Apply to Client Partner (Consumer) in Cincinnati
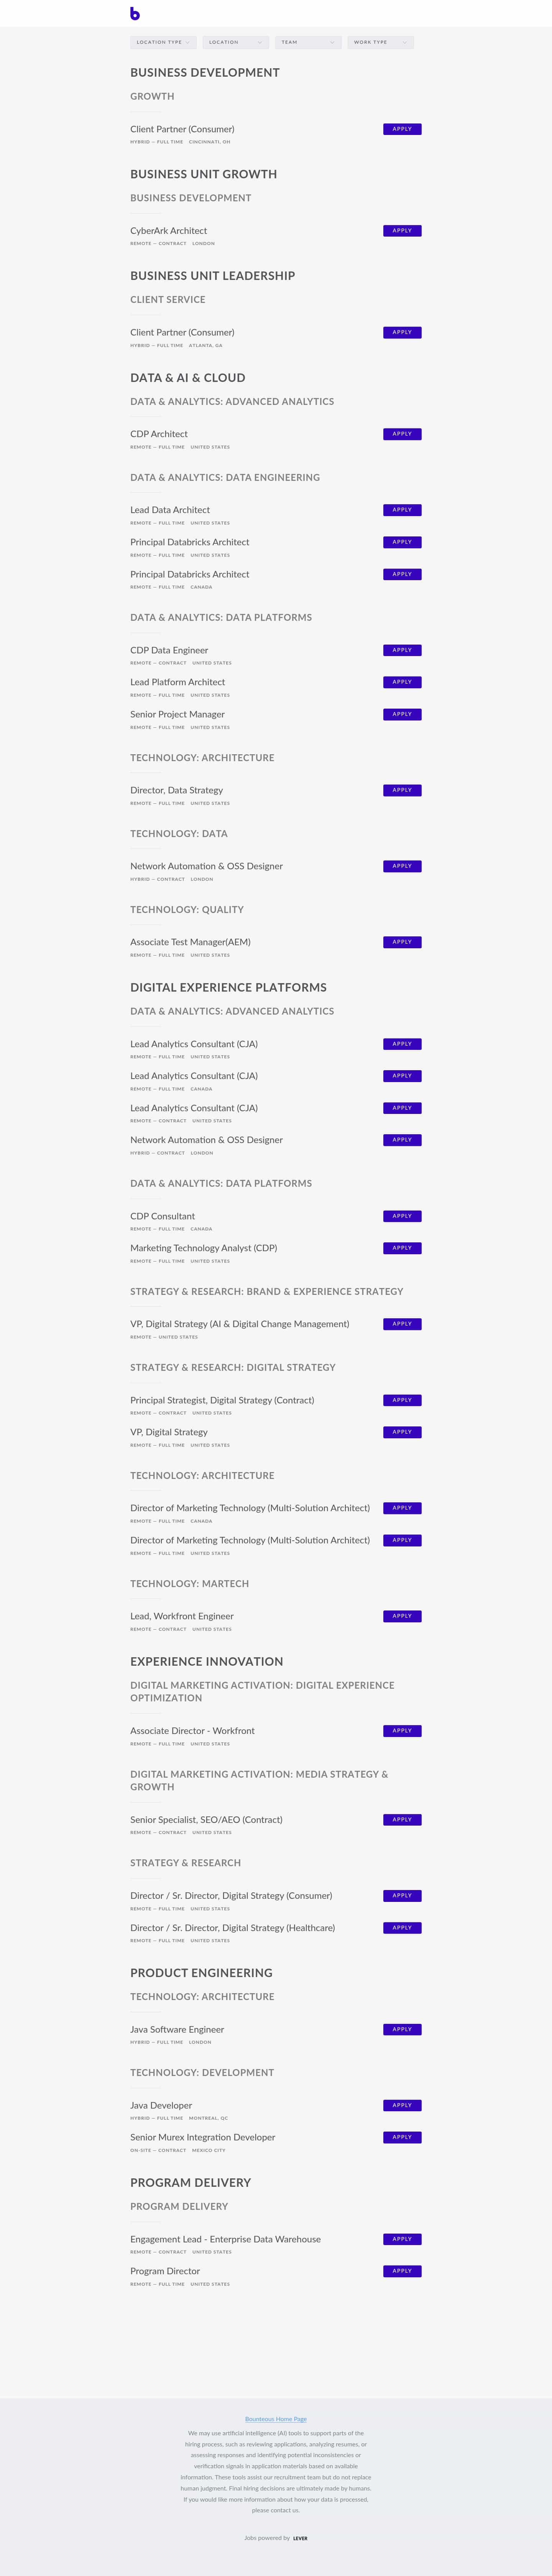 click(402, 129)
